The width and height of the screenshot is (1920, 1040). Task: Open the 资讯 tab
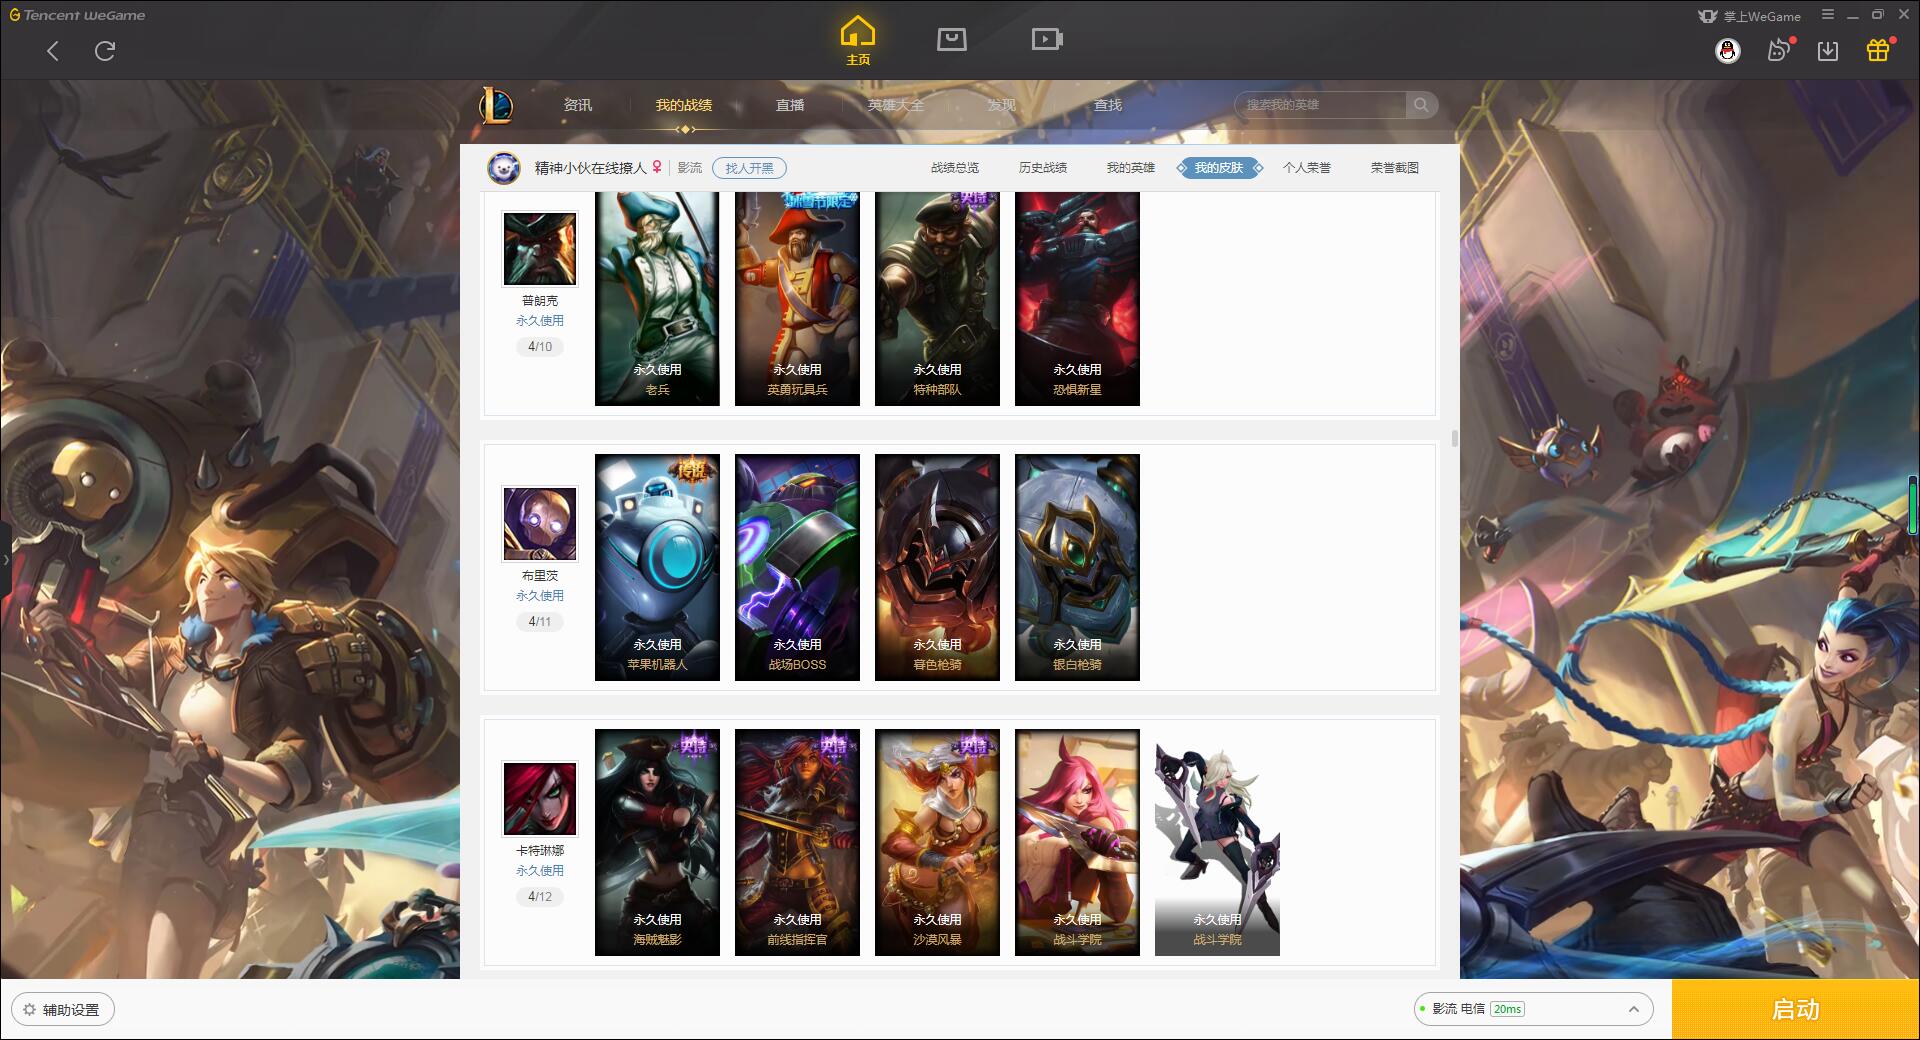point(577,105)
